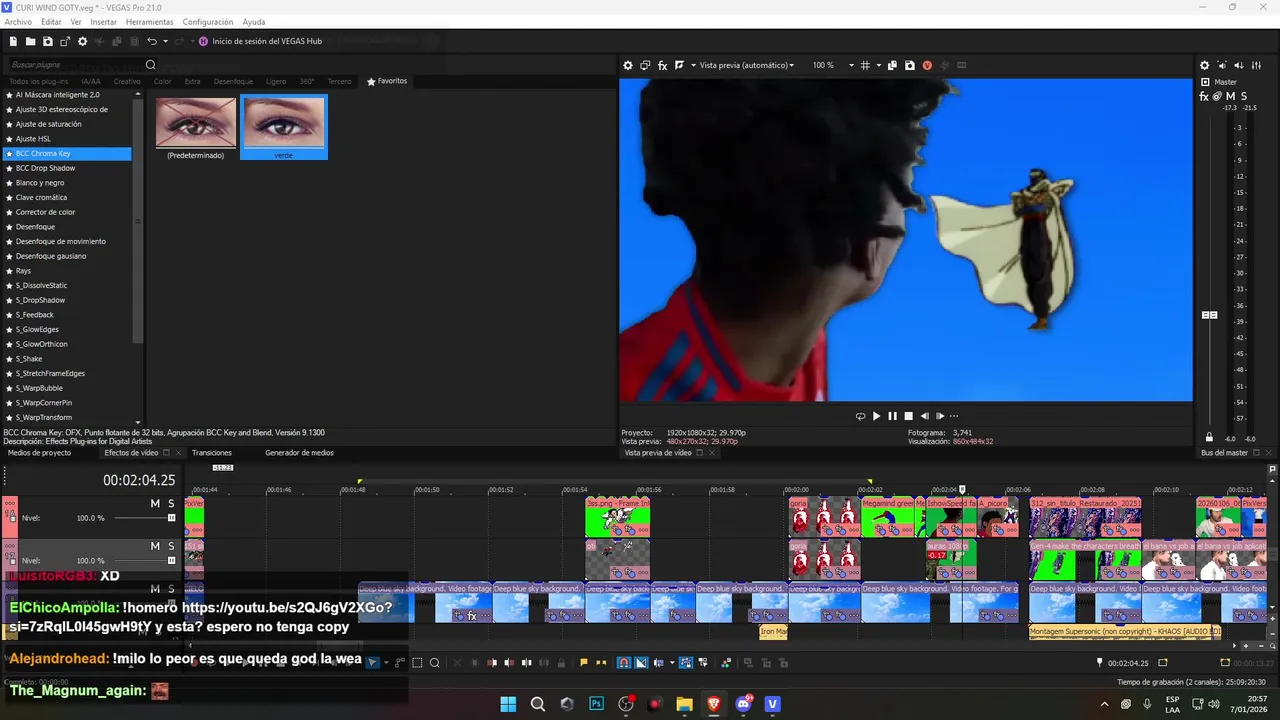Pause the preview playback
Viewport: 1280px width, 720px height.
tap(892, 416)
